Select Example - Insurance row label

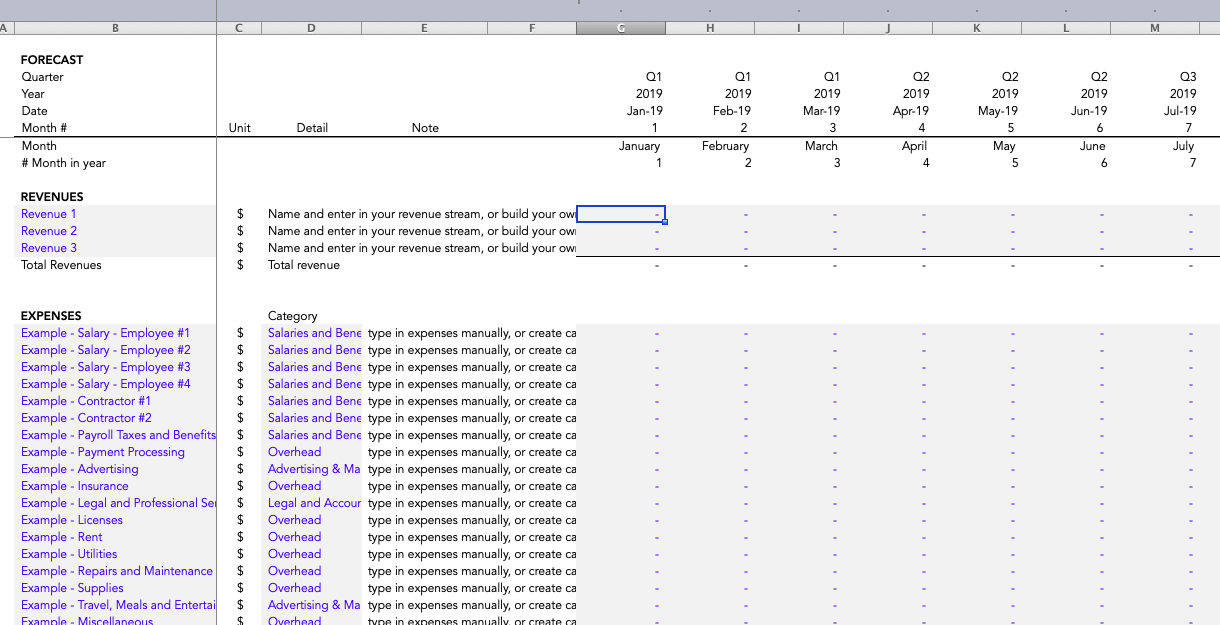tap(74, 486)
